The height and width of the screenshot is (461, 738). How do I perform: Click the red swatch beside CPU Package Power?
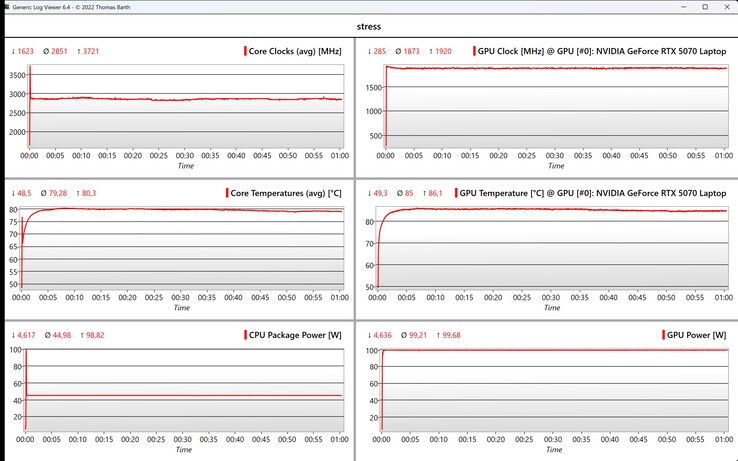click(x=245, y=335)
